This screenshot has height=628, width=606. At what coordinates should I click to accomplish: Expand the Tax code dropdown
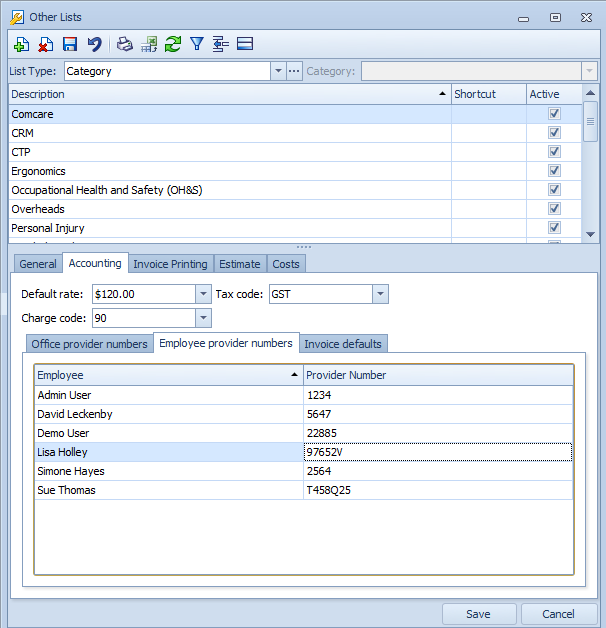click(380, 294)
